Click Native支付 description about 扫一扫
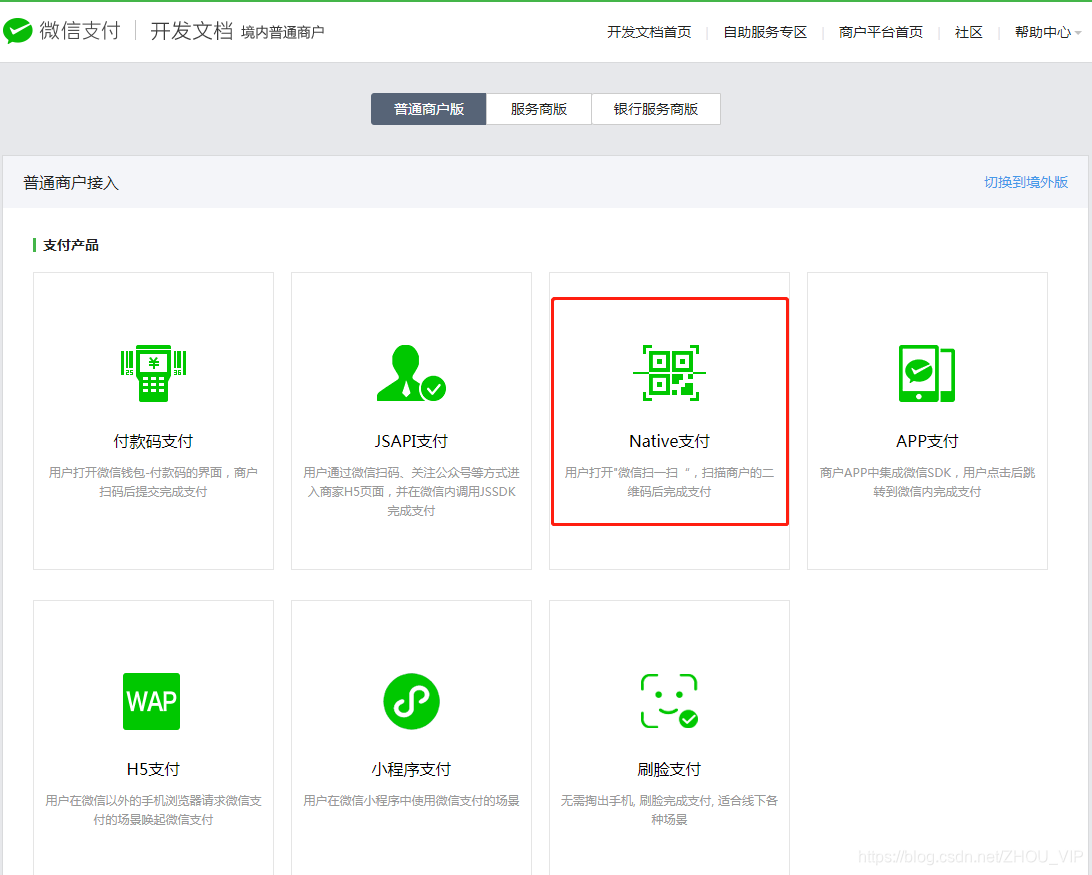Image resolution: width=1092 pixels, height=875 pixels. click(x=669, y=482)
